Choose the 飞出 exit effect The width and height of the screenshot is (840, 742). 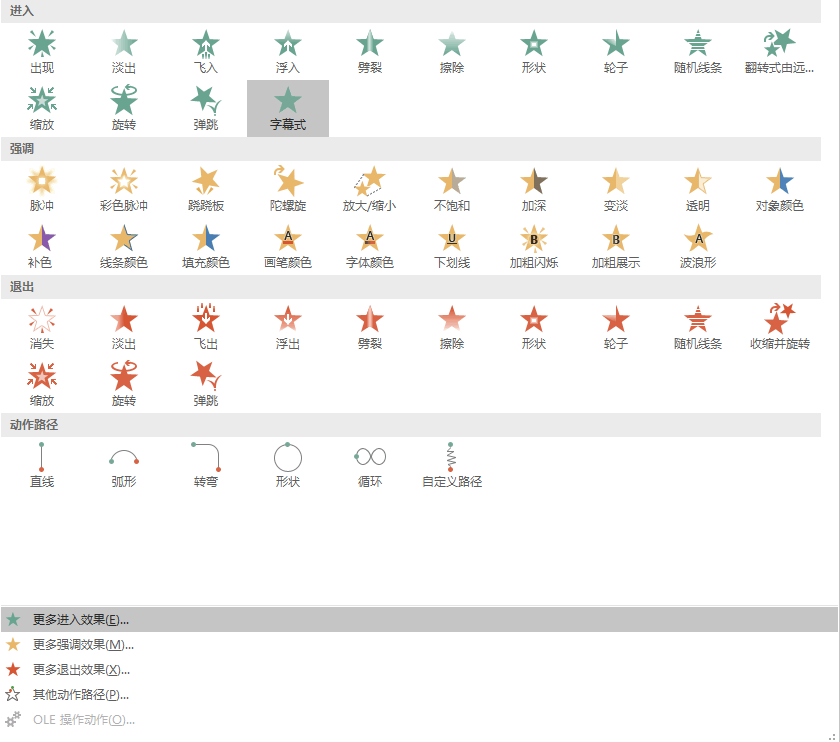tap(206, 328)
